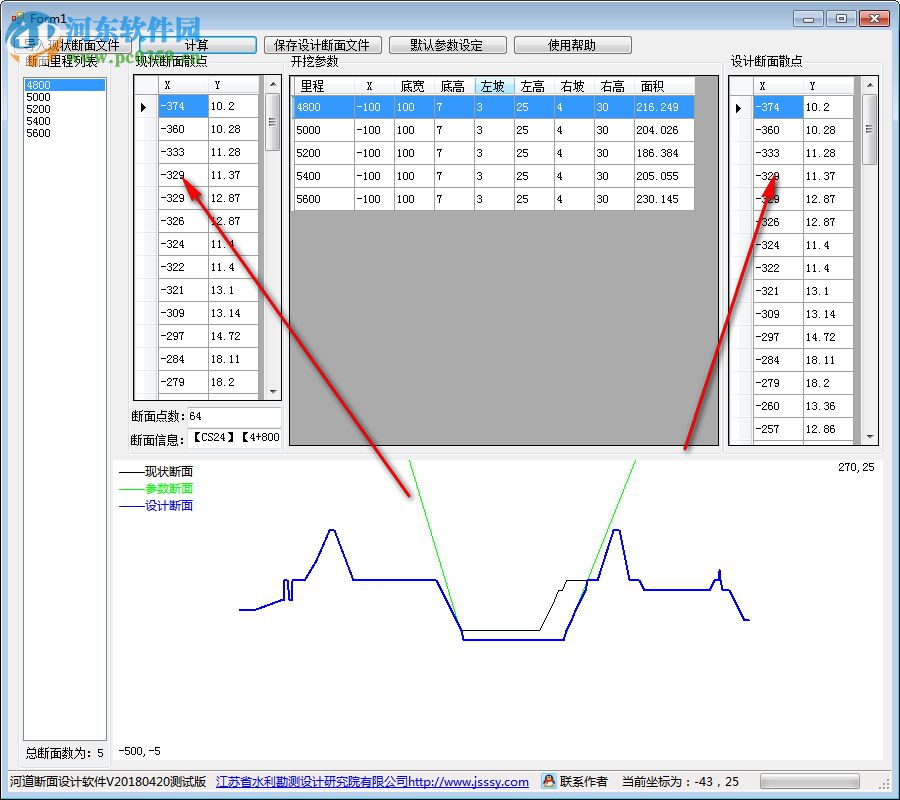Select X cell -321 in 设计断面散点
Image resolution: width=900 pixels, height=800 pixels.
(x=778, y=292)
